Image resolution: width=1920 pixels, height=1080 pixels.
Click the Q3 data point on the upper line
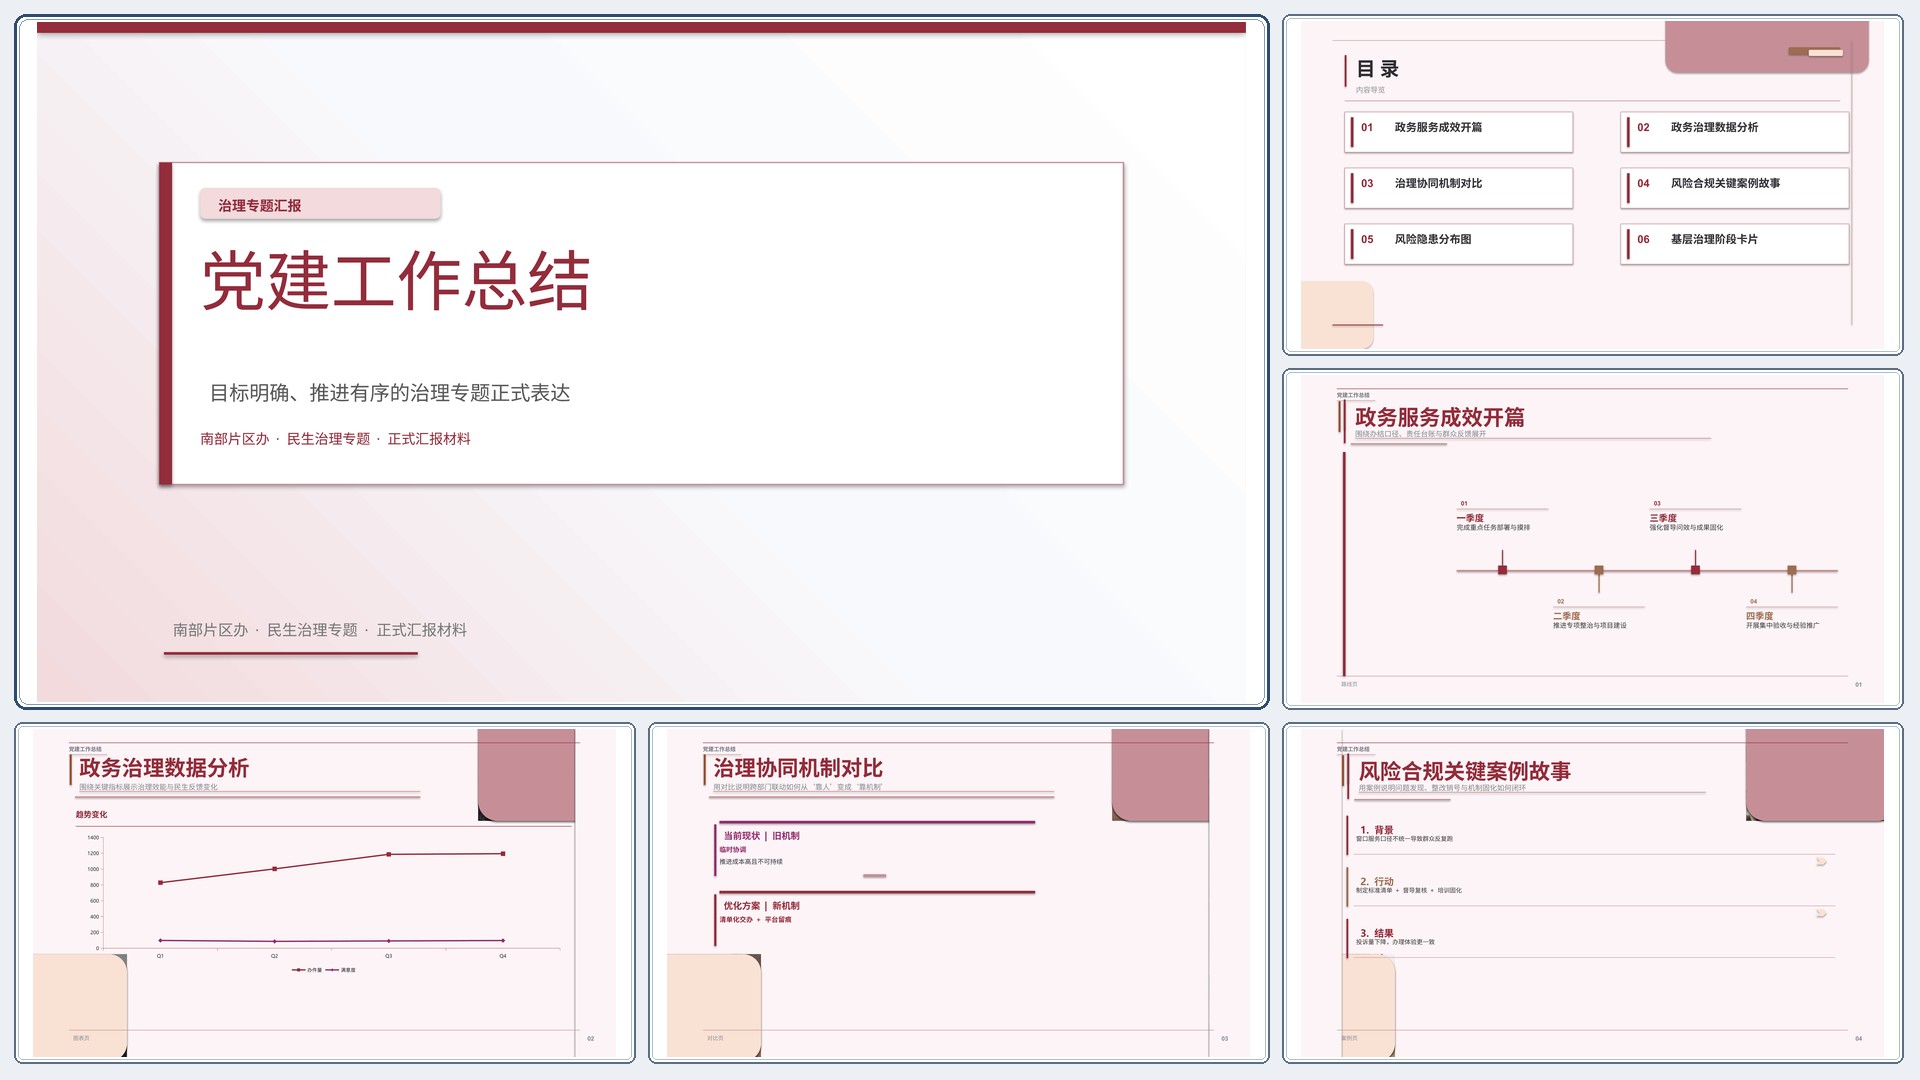click(389, 854)
